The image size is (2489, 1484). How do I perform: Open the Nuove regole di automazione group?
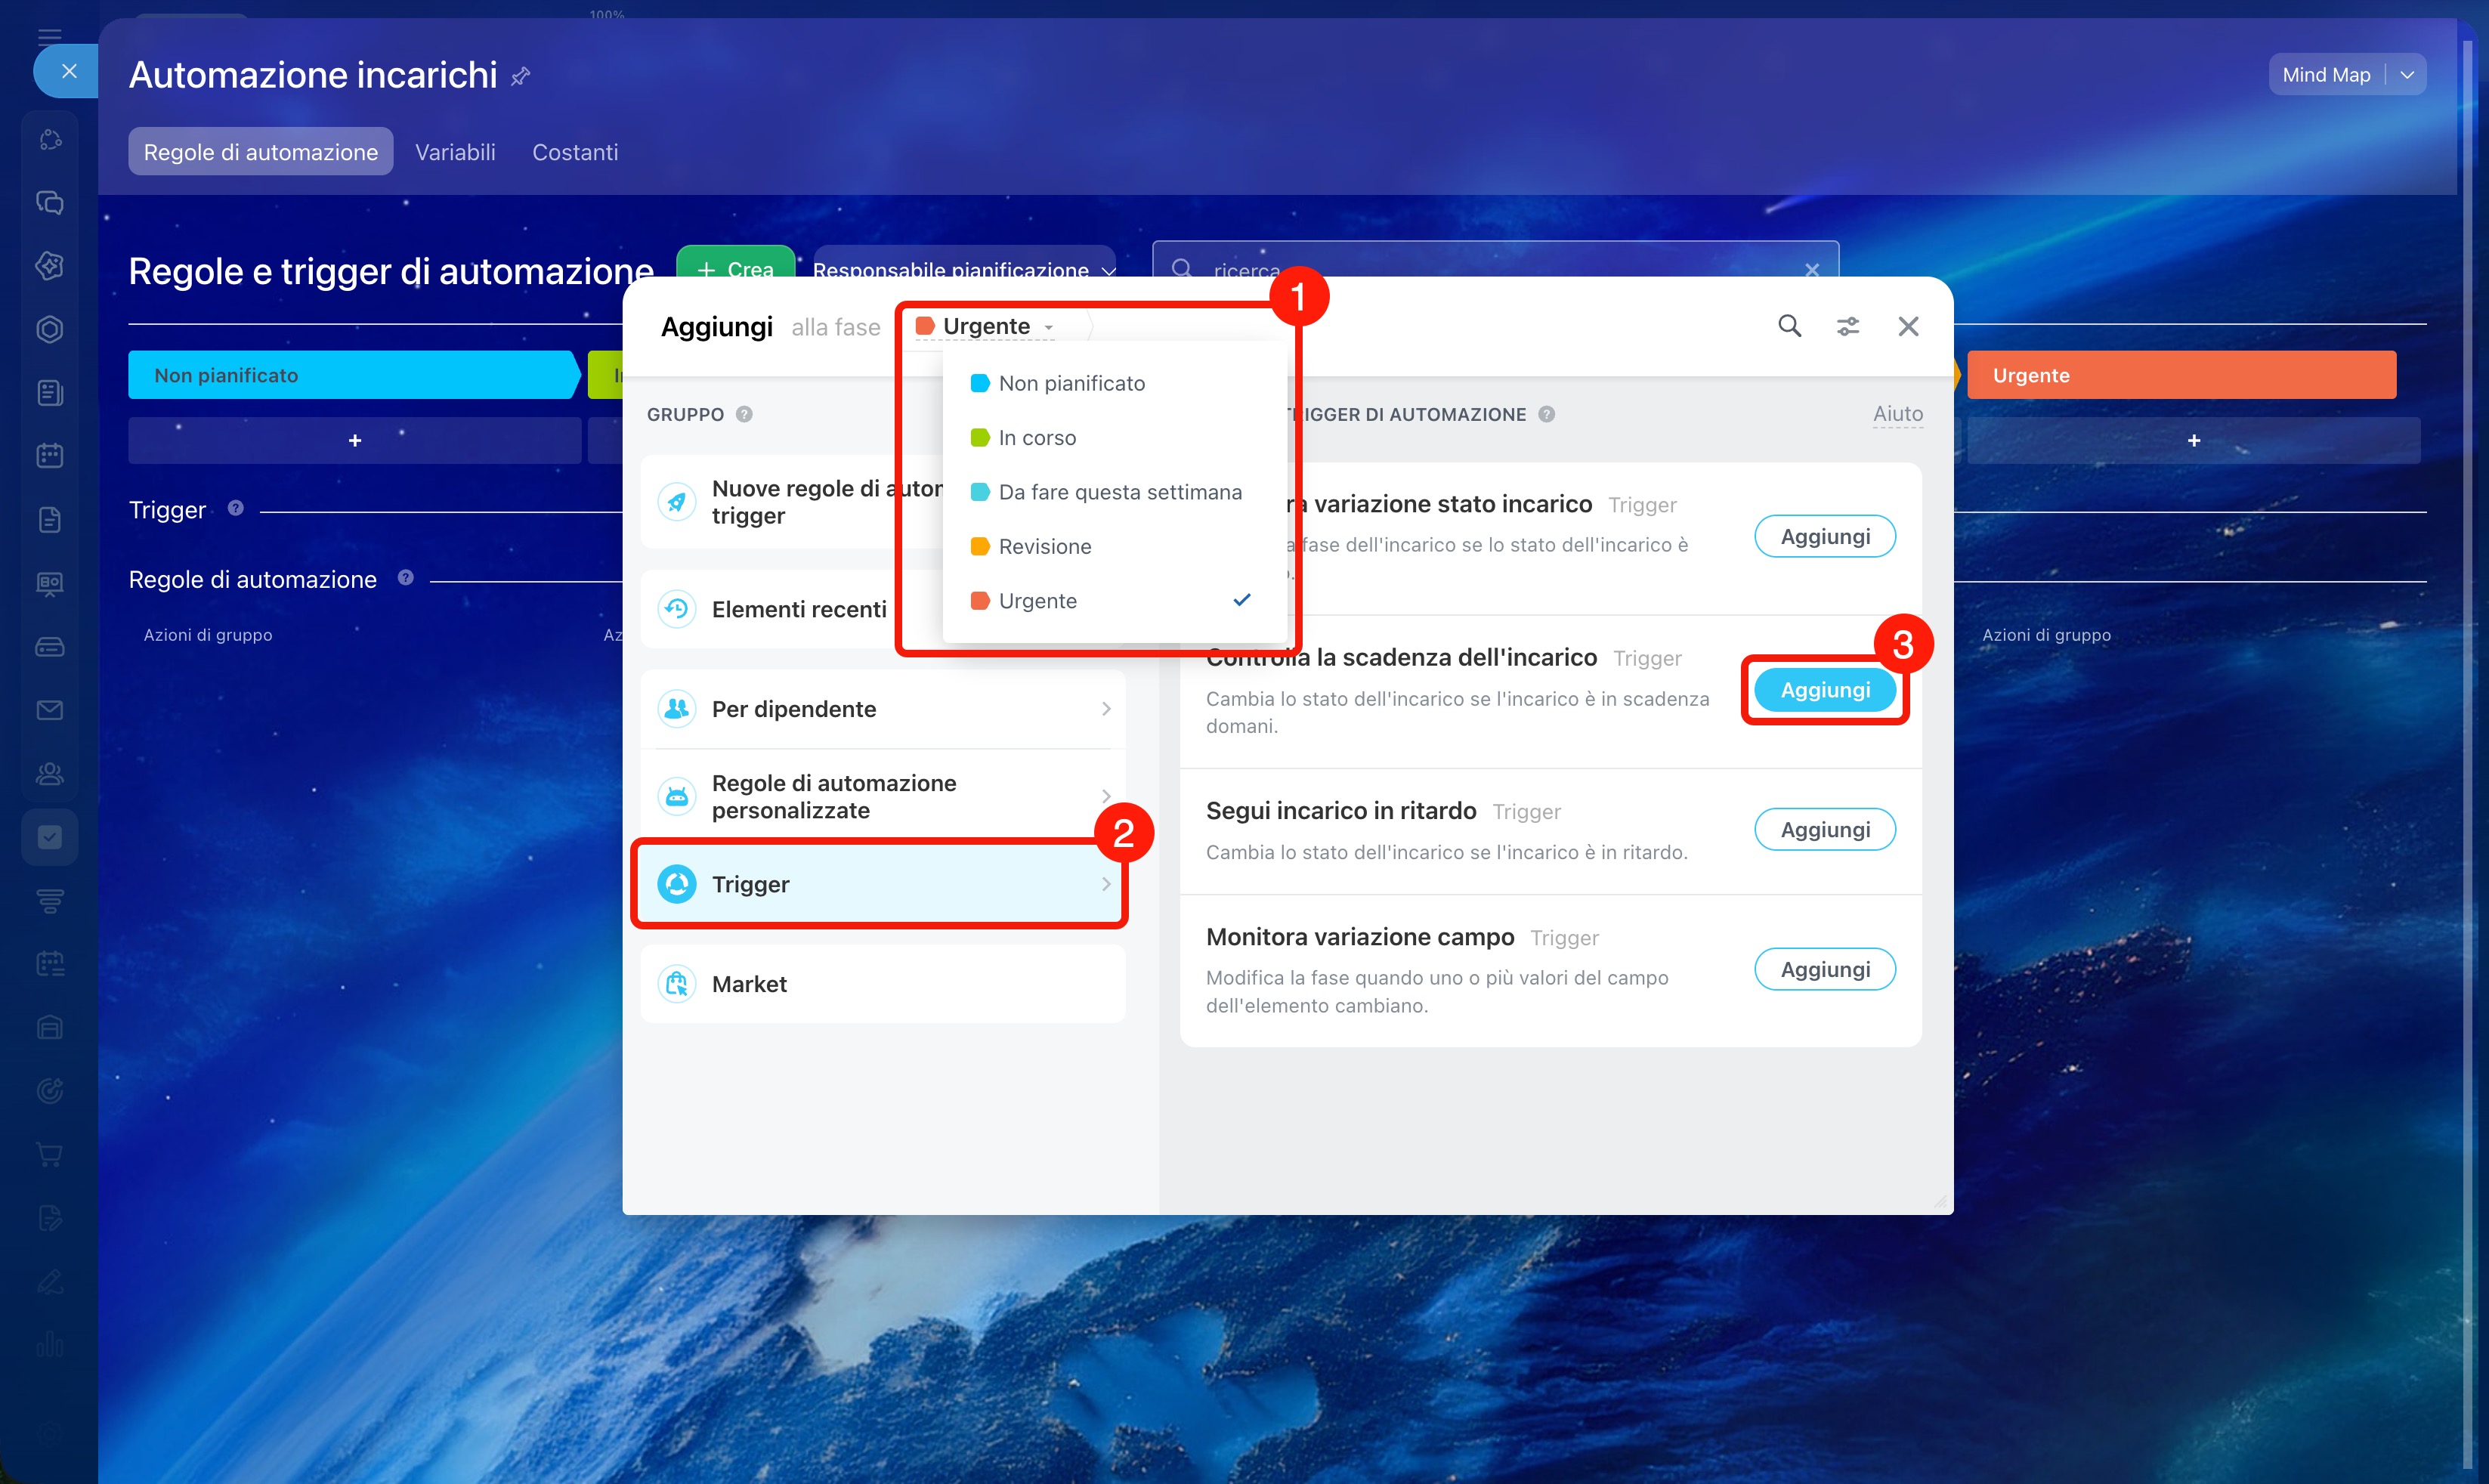pyautogui.click(x=792, y=502)
